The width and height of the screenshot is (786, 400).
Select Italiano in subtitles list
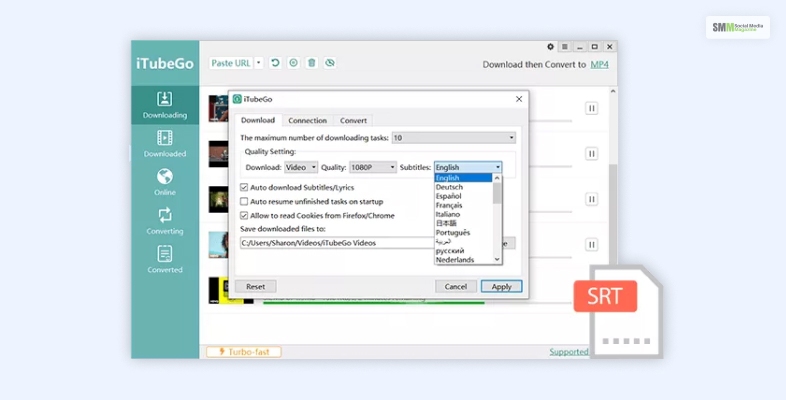tap(463, 214)
